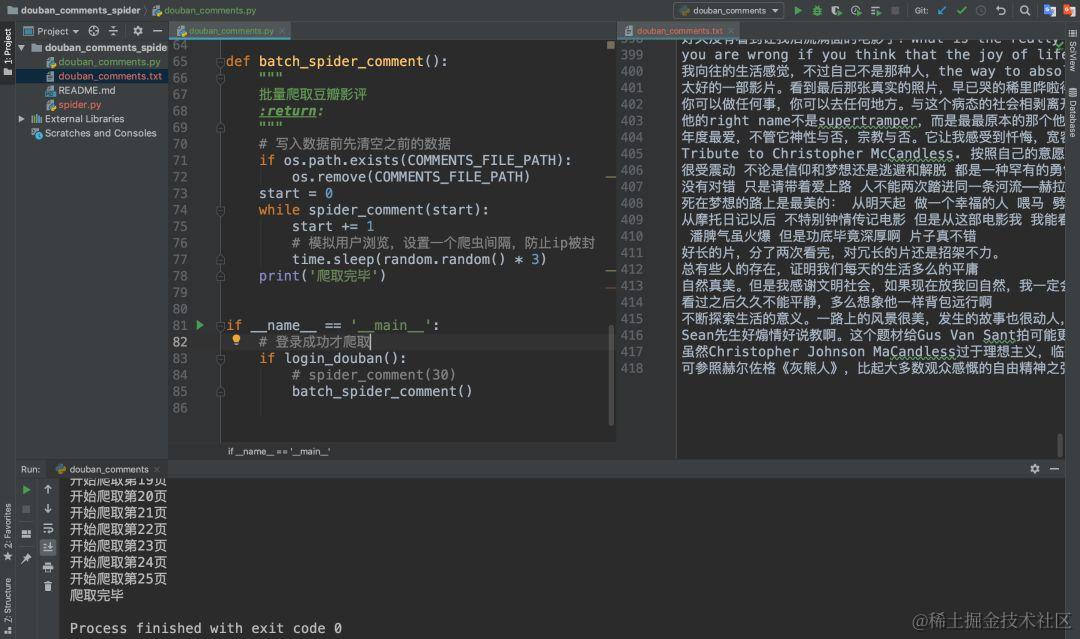Close the douban_comments.py editor tab

click(282, 31)
